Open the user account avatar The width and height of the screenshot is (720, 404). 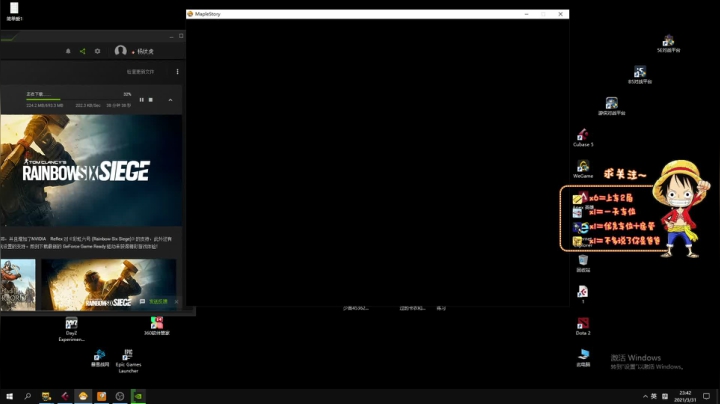(120, 51)
